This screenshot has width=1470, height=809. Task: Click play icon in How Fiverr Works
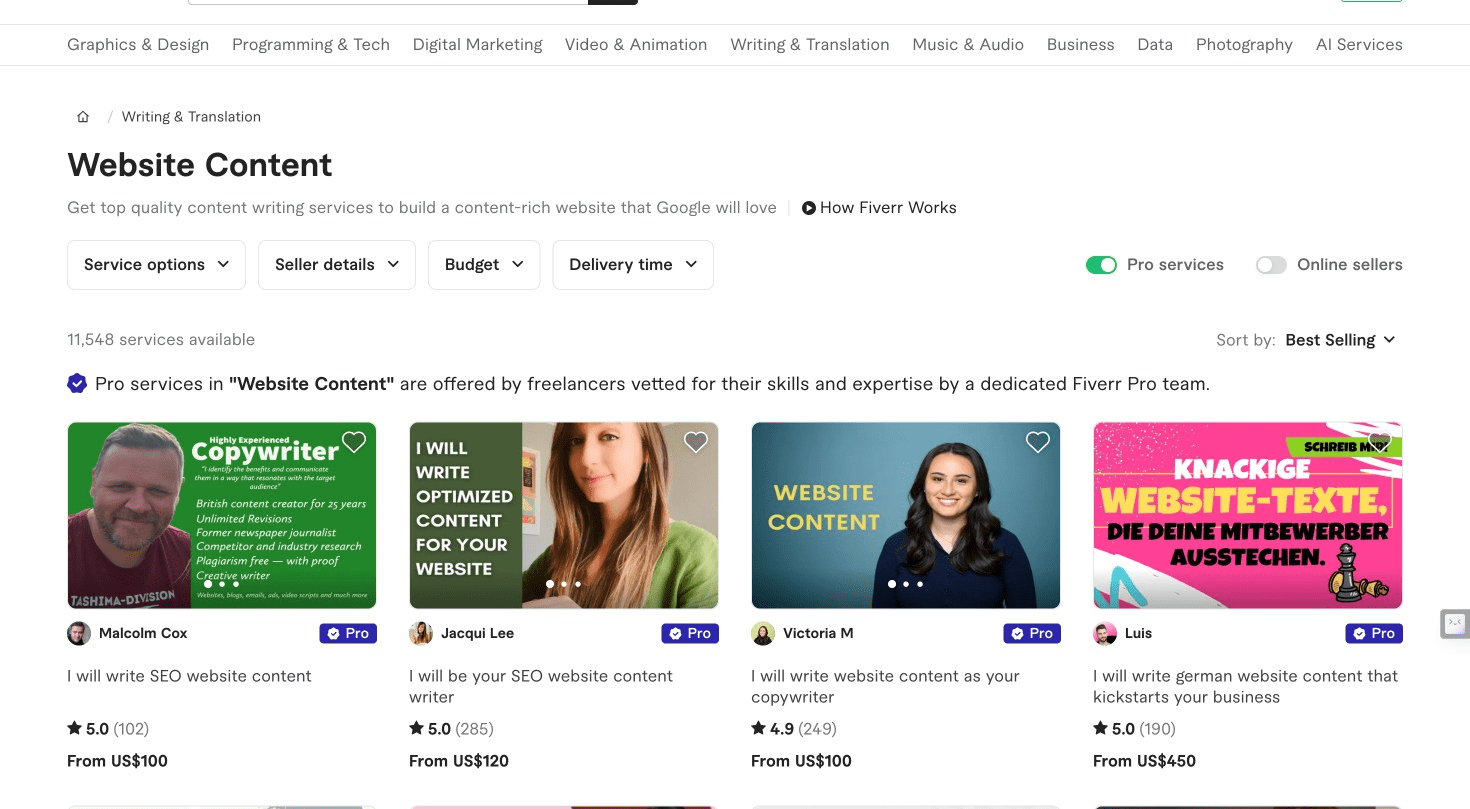coord(809,208)
